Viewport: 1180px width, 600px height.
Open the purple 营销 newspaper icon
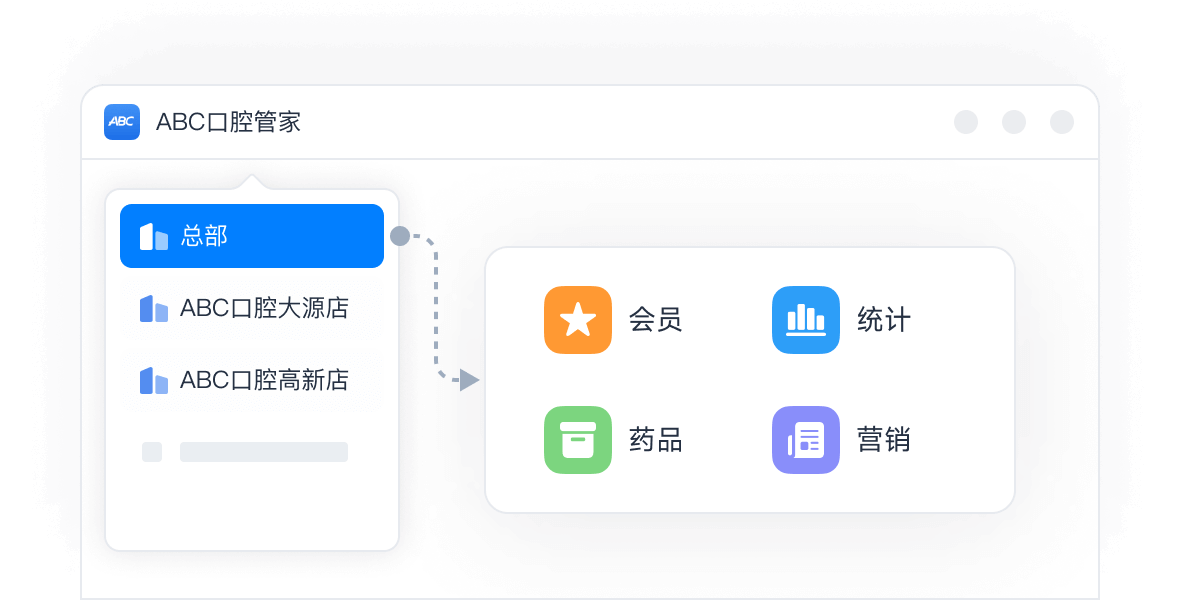coord(805,440)
